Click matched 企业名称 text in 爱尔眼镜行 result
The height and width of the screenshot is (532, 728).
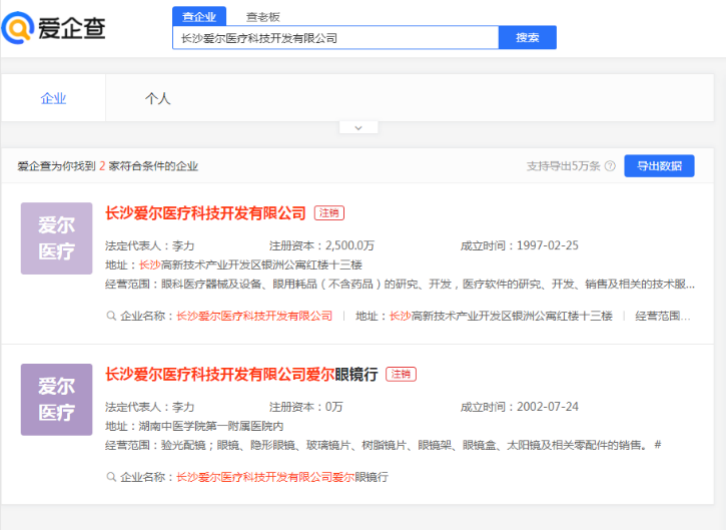tap(254, 477)
